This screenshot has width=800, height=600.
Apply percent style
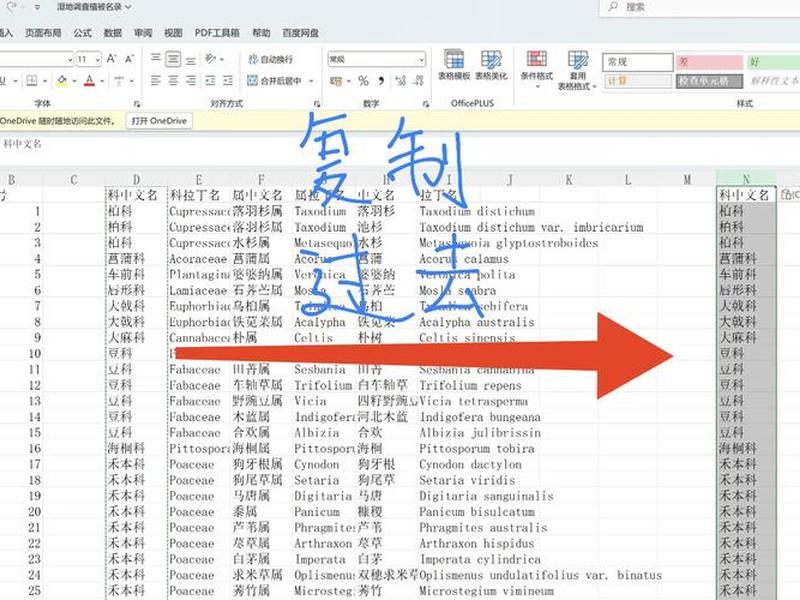pos(363,81)
